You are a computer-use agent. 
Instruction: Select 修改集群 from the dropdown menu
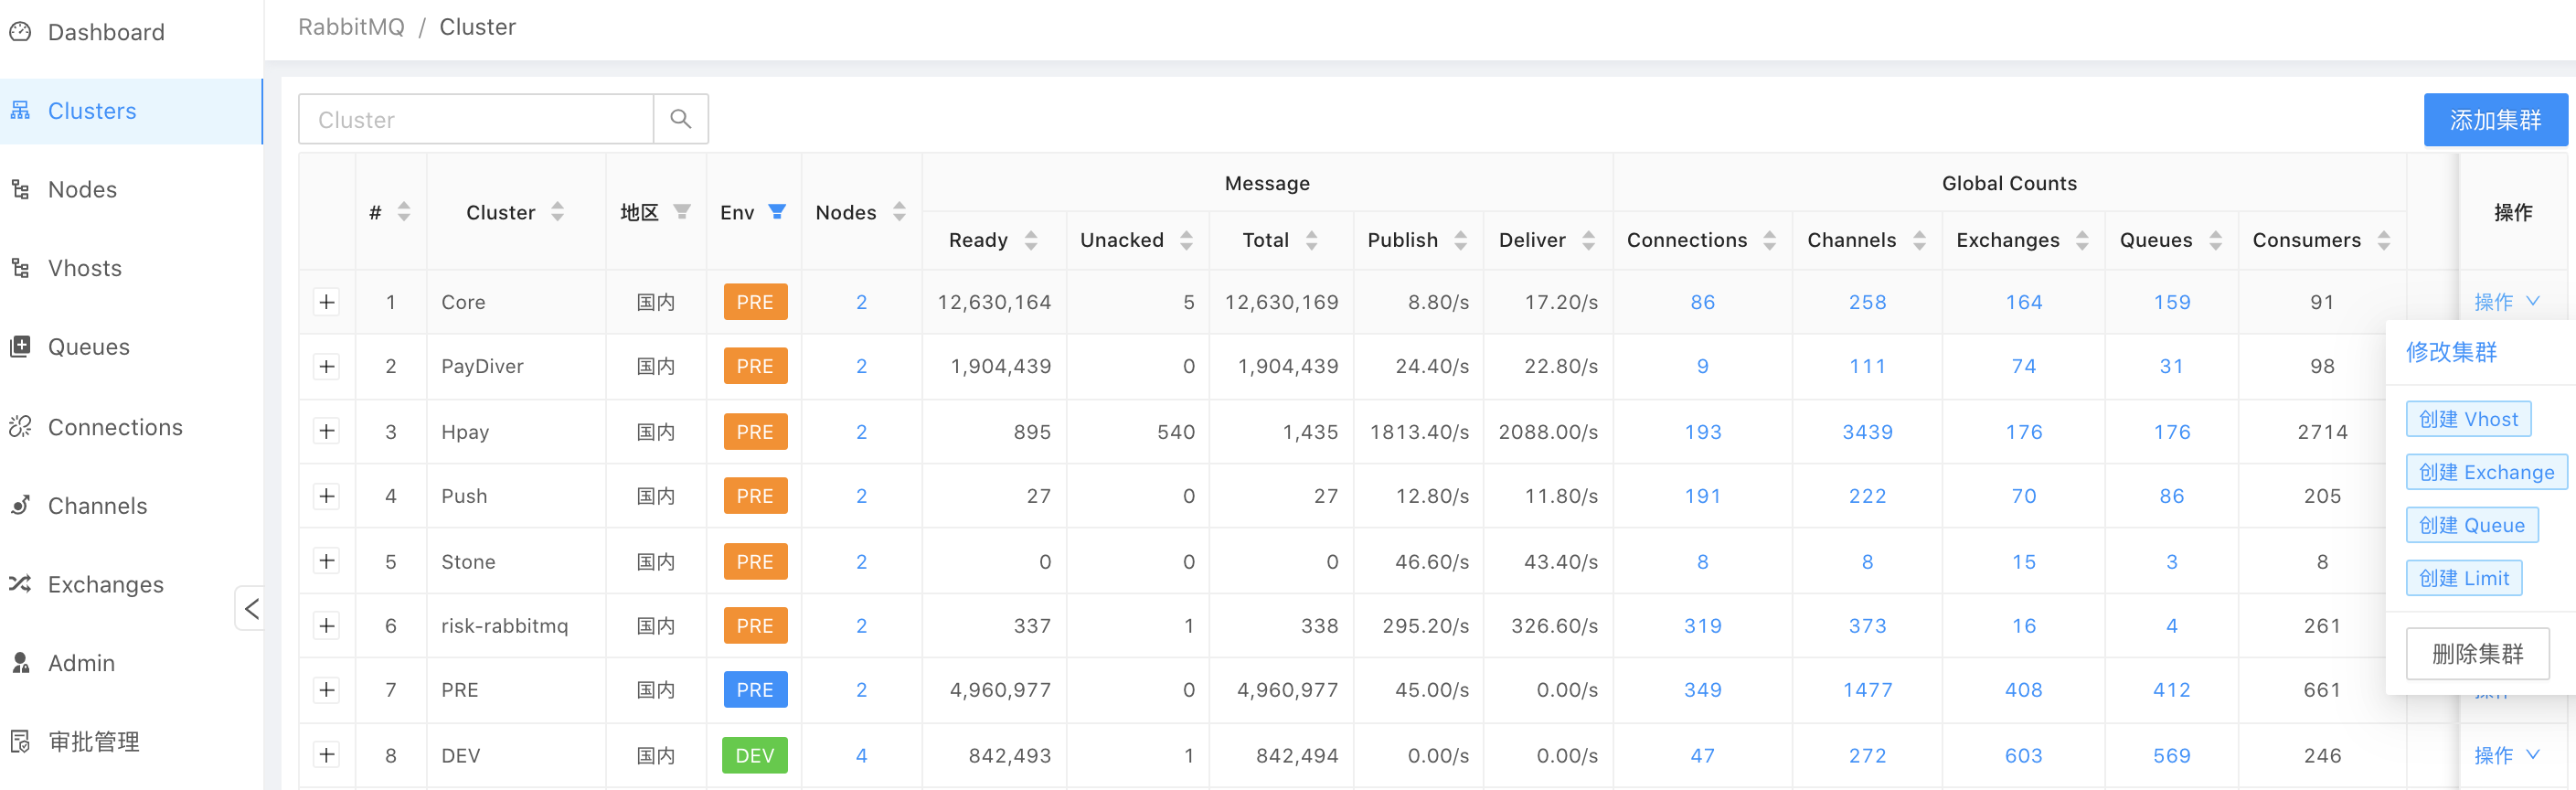click(2451, 352)
